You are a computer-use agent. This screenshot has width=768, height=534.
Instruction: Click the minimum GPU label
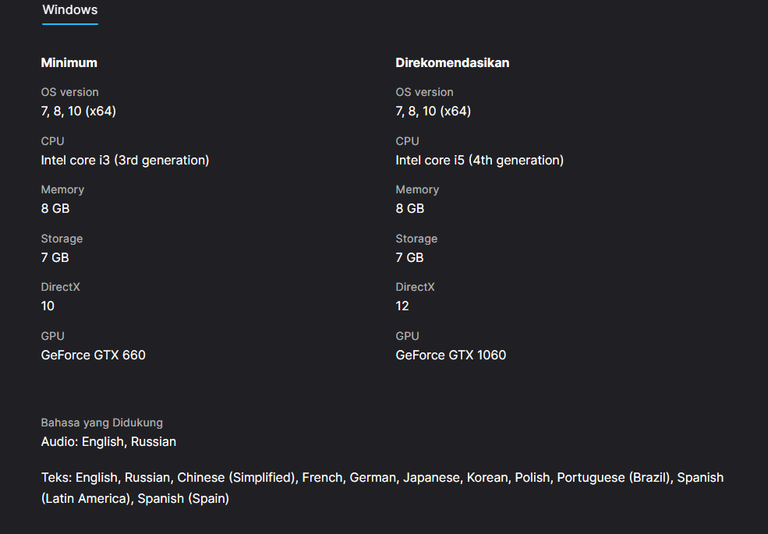53,336
